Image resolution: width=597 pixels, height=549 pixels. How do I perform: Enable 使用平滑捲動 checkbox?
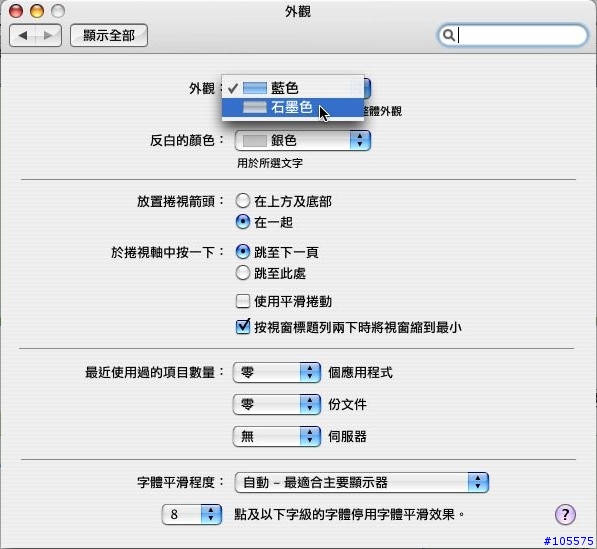(243, 301)
